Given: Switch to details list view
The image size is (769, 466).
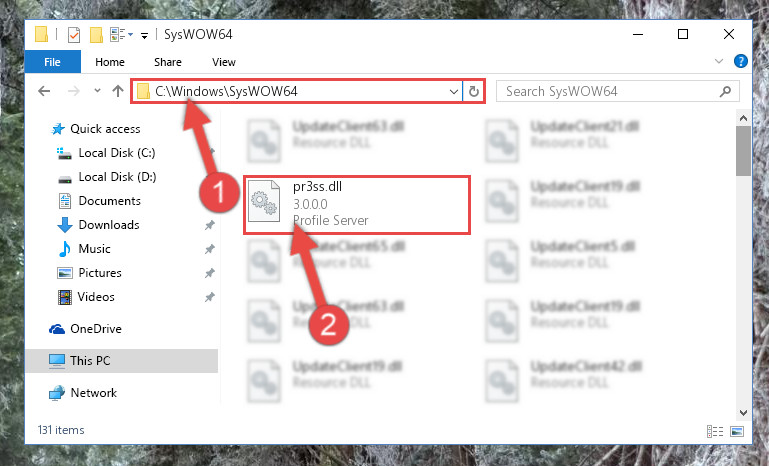Looking at the screenshot, I should pyautogui.click(x=715, y=432).
